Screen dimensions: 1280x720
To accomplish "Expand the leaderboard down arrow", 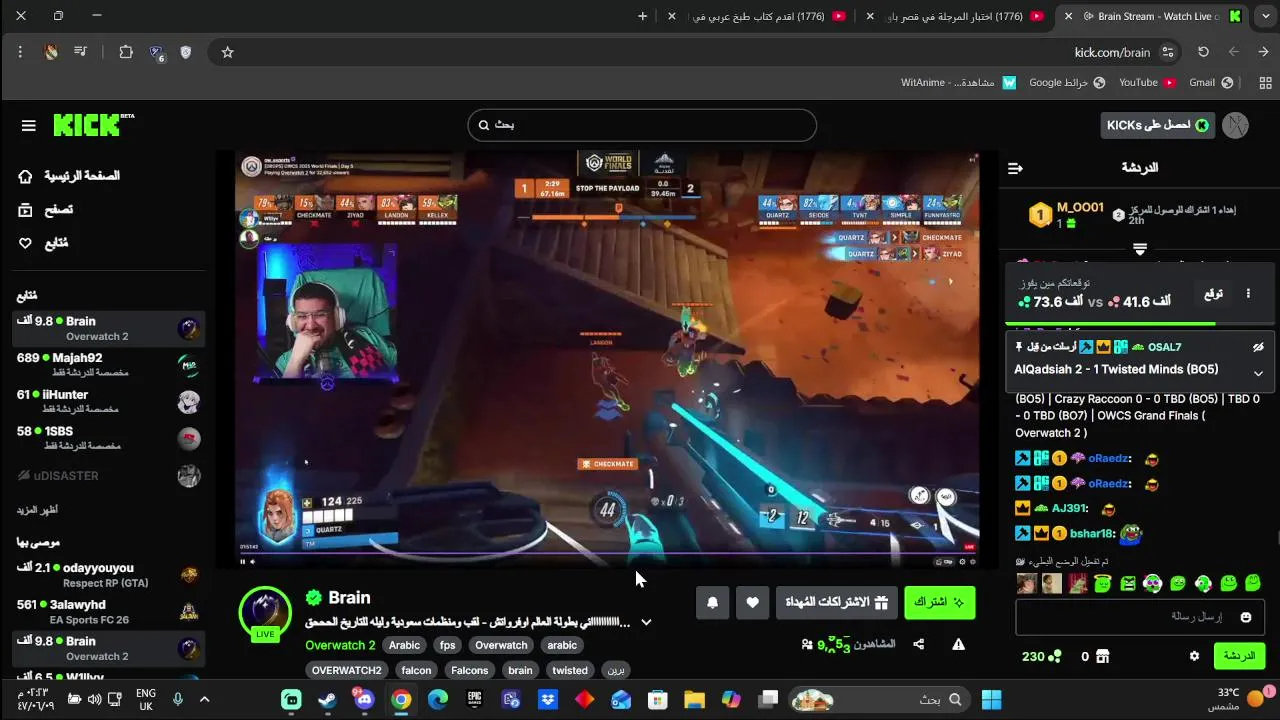I will point(1140,248).
